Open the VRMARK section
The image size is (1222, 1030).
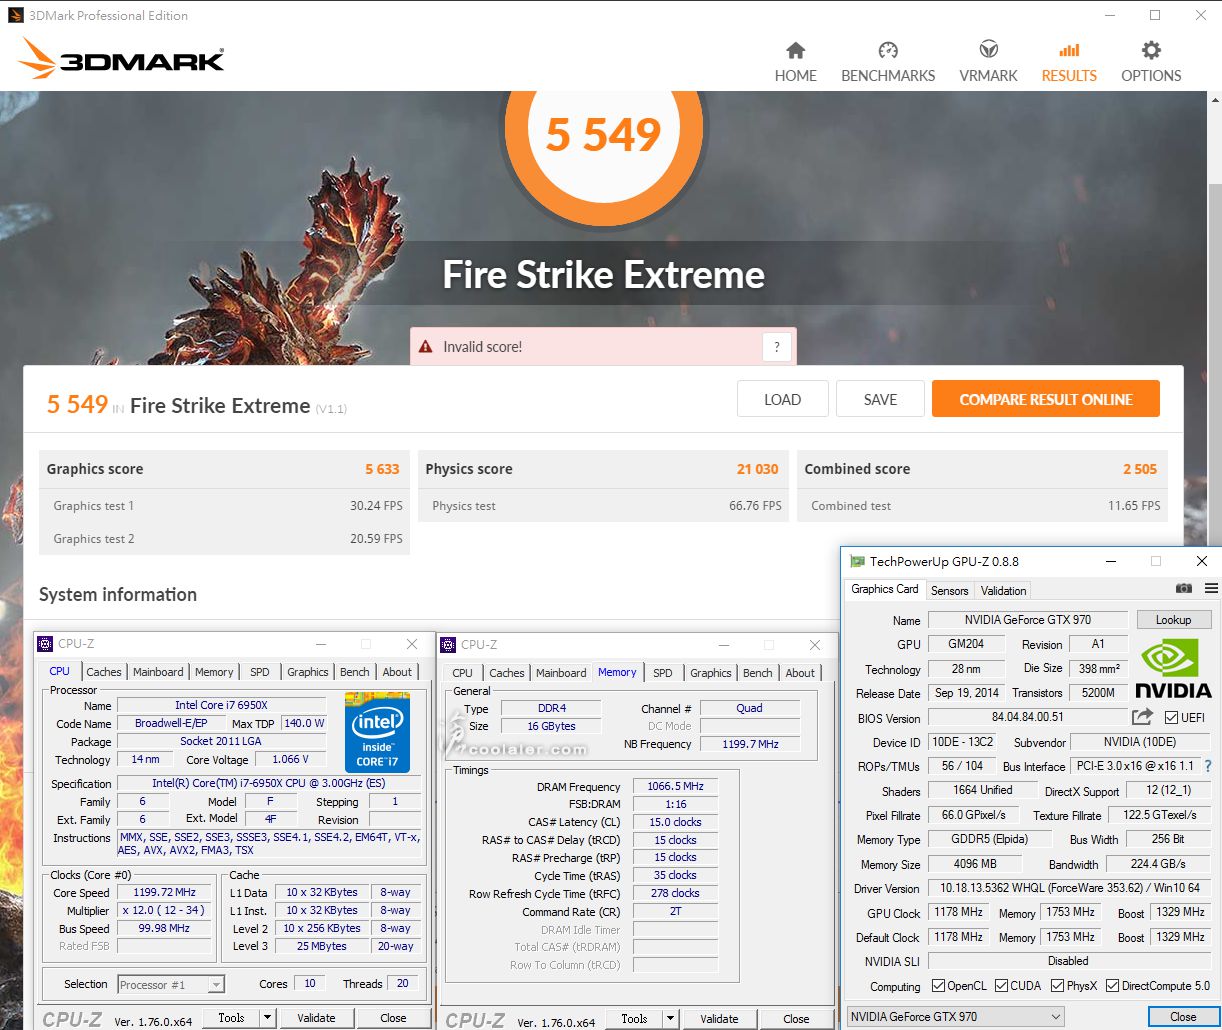coord(988,62)
